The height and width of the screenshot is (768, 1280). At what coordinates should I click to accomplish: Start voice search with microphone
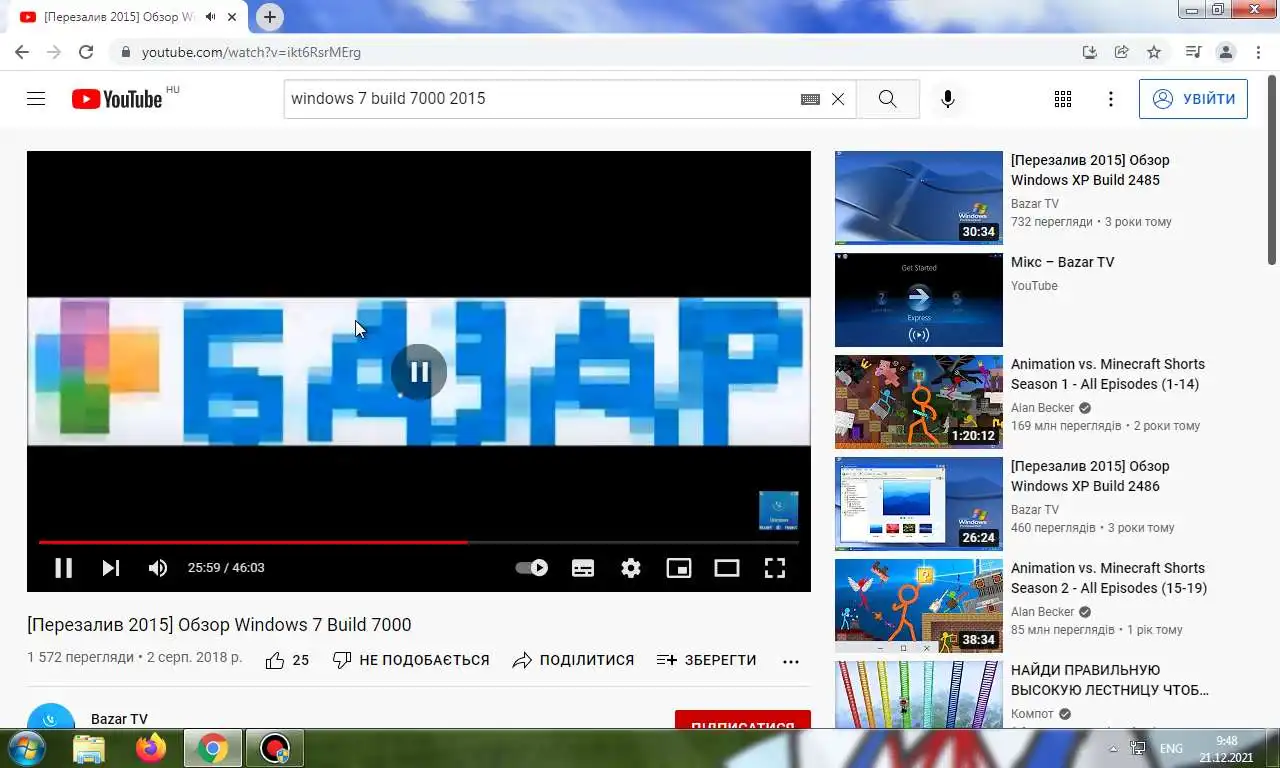point(948,99)
